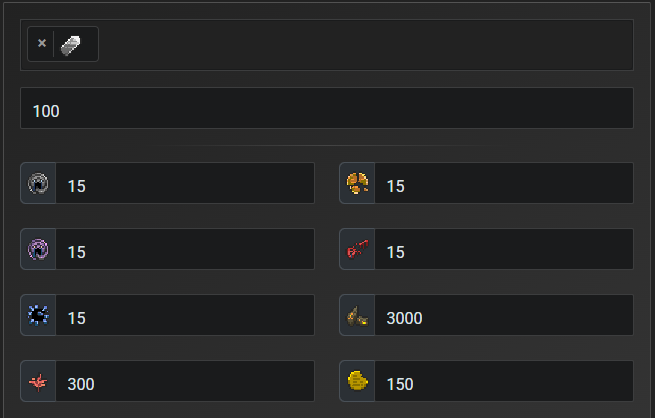The height and width of the screenshot is (418, 655).
Task: Select the orange chunky ore icon
Action: (x=357, y=184)
